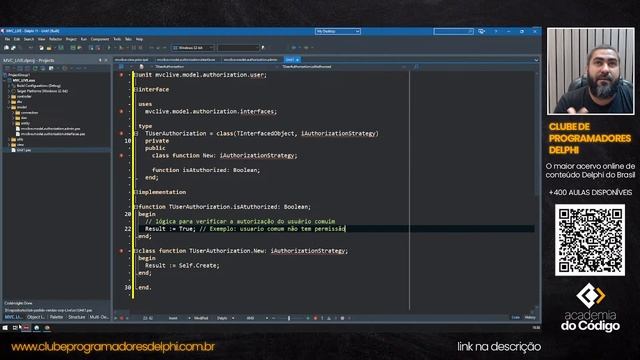This screenshot has width=640, height=360.
Task: Open the Tools menu
Action: click(117, 39)
